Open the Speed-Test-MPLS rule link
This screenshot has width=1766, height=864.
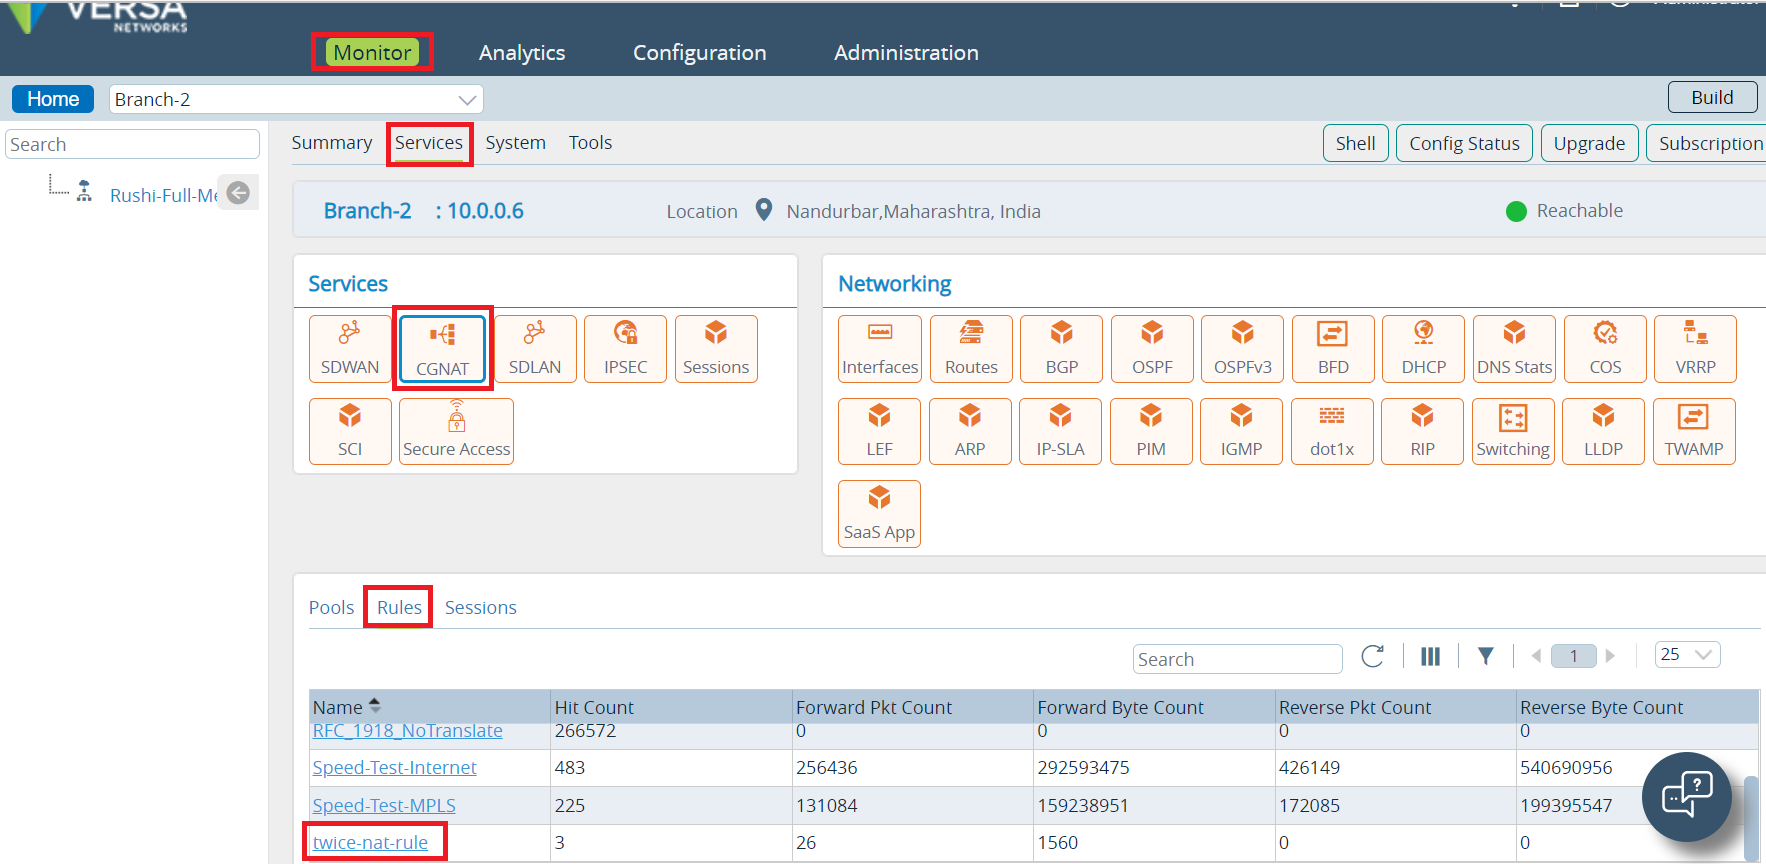pos(384,806)
